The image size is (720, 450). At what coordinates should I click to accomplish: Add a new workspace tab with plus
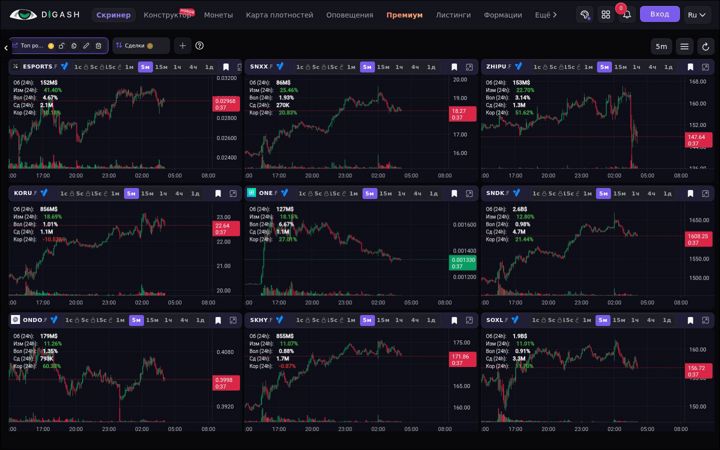(x=182, y=45)
